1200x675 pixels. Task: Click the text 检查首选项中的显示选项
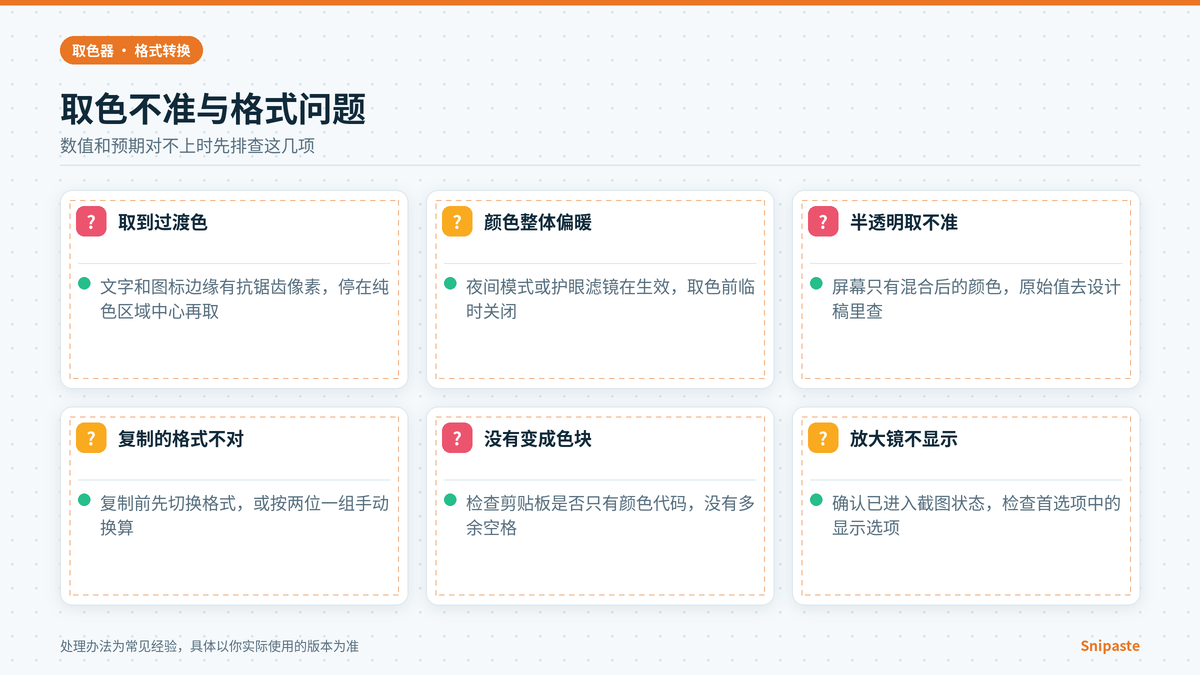pos(977,515)
